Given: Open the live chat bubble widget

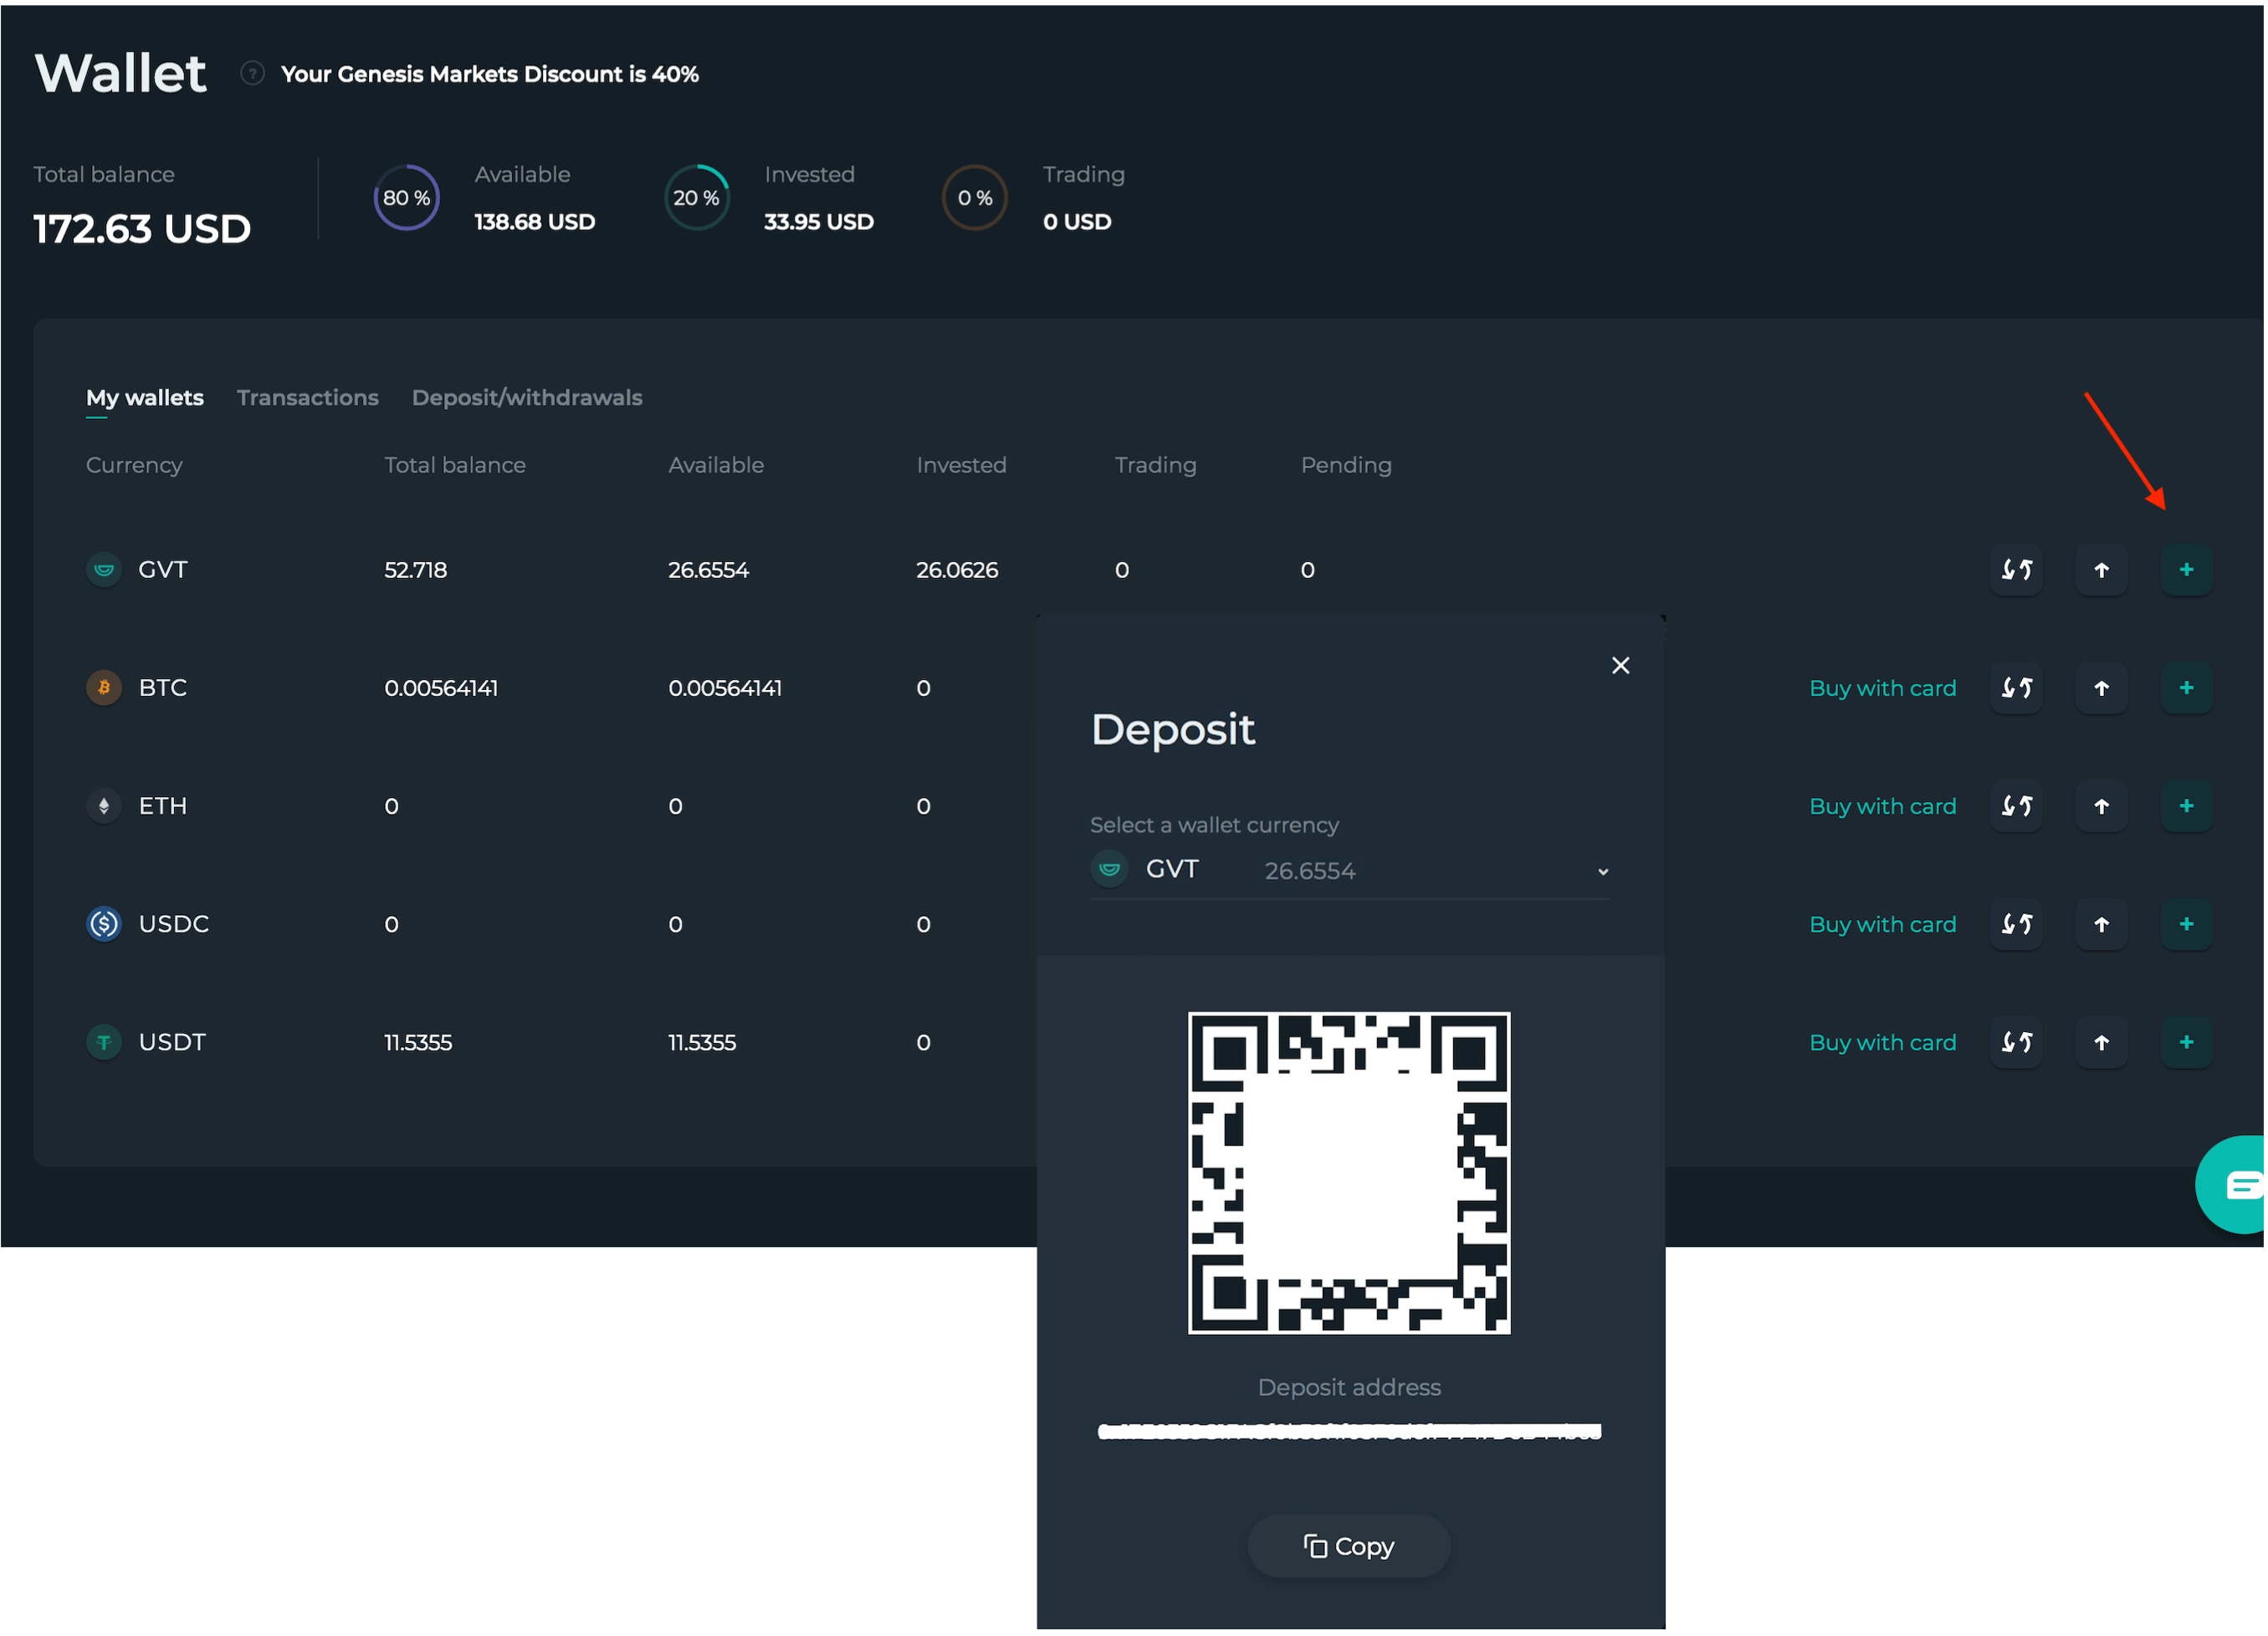Looking at the screenshot, I should 2236,1185.
